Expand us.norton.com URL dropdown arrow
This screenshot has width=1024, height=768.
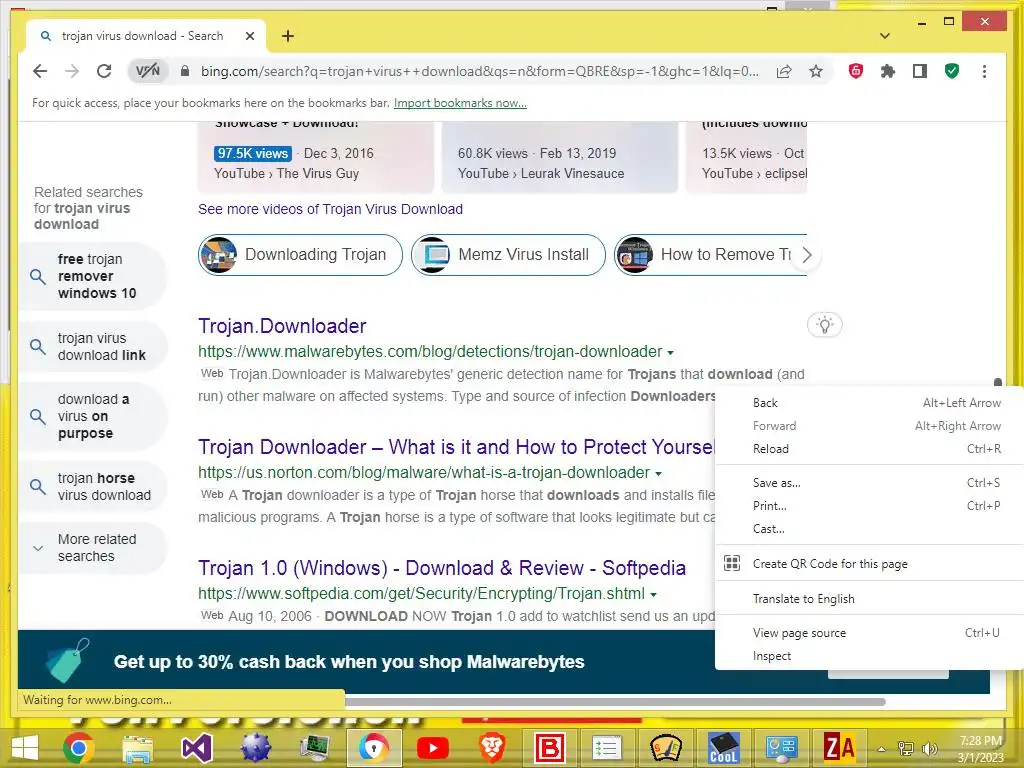pos(658,473)
